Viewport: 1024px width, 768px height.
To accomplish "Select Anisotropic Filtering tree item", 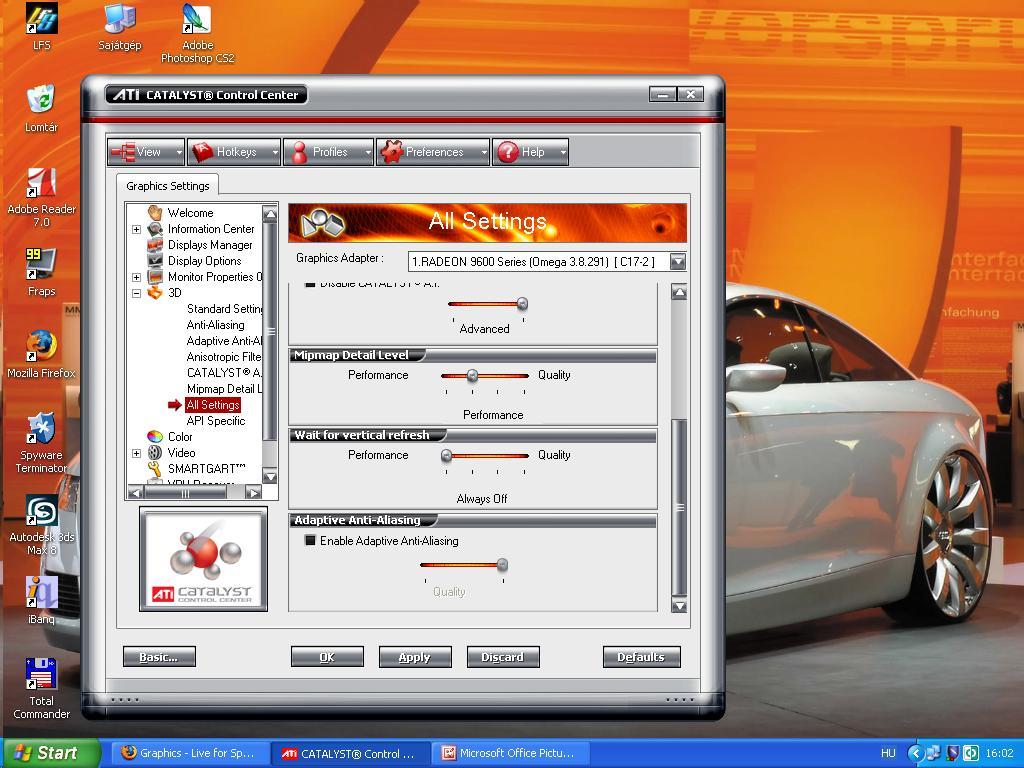I will 224,357.
